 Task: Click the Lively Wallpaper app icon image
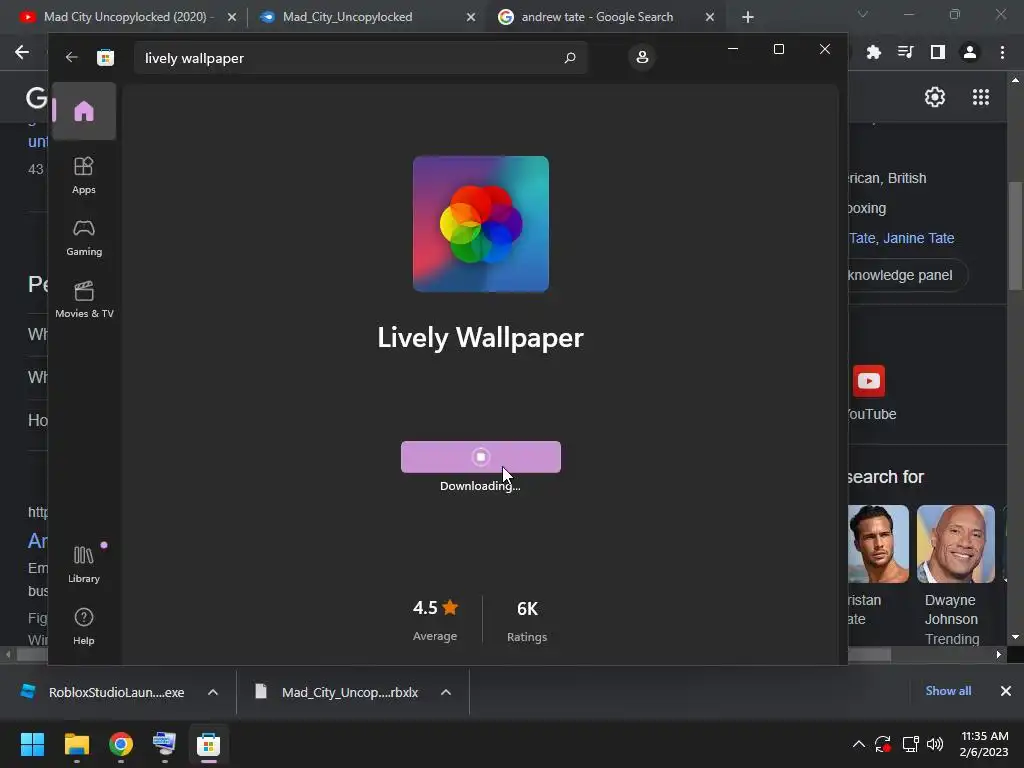pos(481,224)
